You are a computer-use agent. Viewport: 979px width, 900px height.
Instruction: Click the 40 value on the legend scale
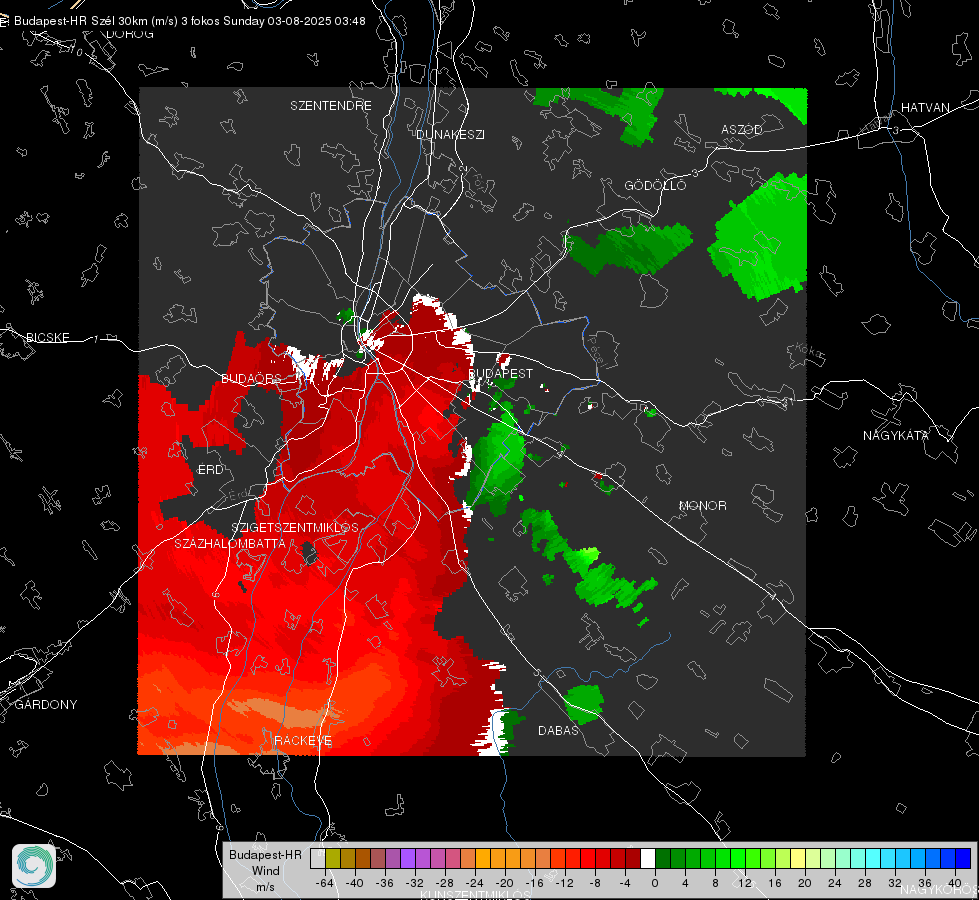point(955,883)
